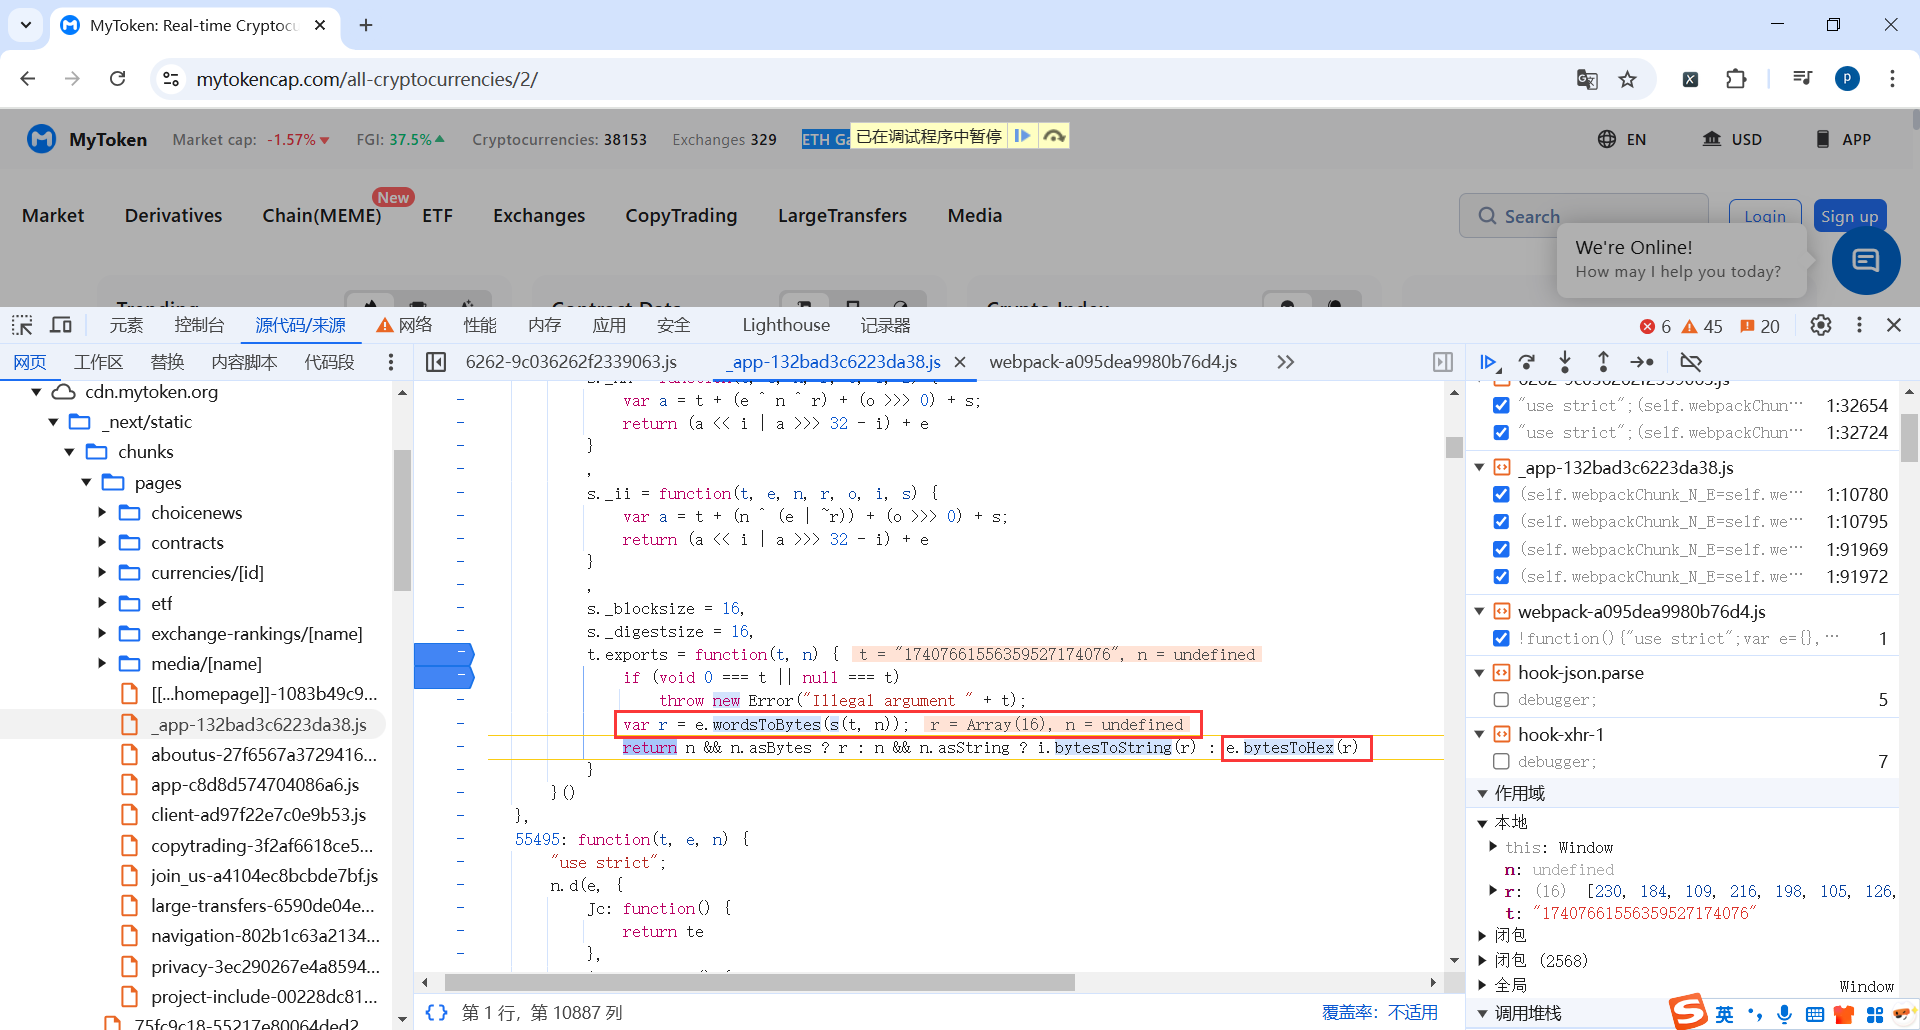Open the Lighthouse panel tab
The height and width of the screenshot is (1030, 1920).
pyautogui.click(x=786, y=325)
